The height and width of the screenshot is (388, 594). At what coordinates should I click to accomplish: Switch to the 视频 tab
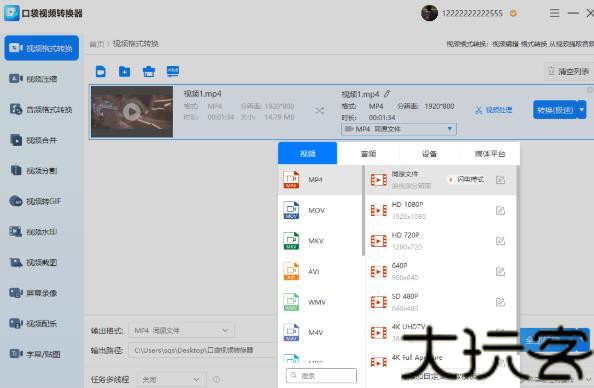pyautogui.click(x=308, y=153)
